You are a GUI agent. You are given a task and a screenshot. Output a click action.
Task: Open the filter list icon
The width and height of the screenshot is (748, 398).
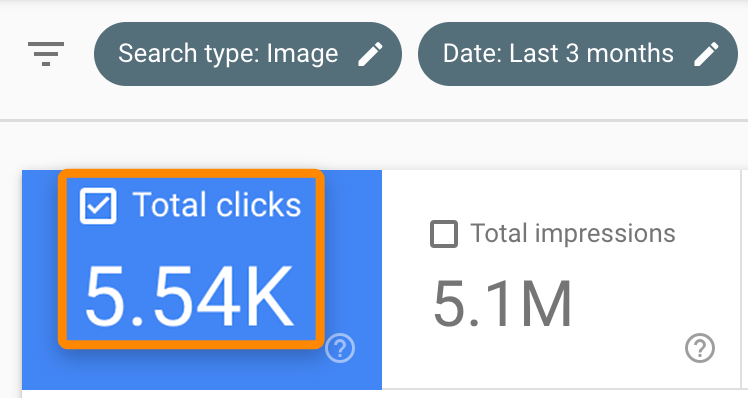pyautogui.click(x=46, y=53)
